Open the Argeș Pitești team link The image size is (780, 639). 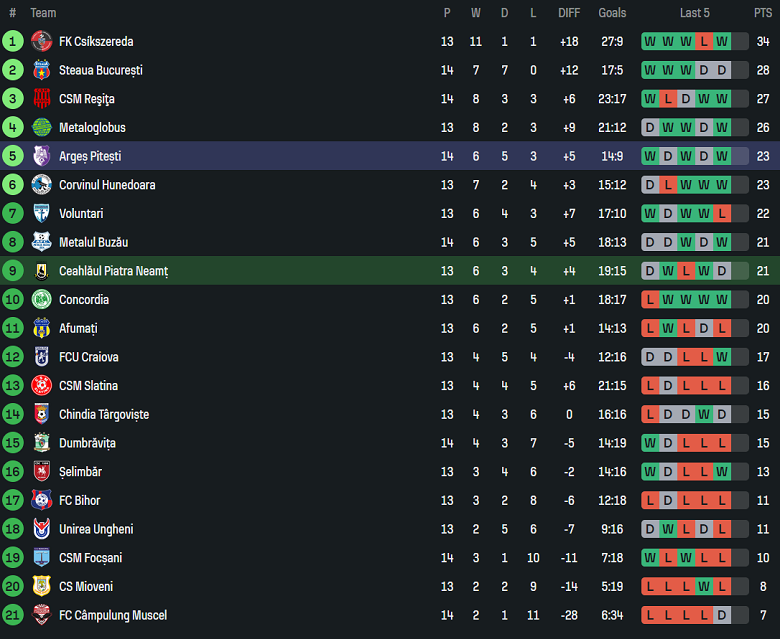coord(88,156)
